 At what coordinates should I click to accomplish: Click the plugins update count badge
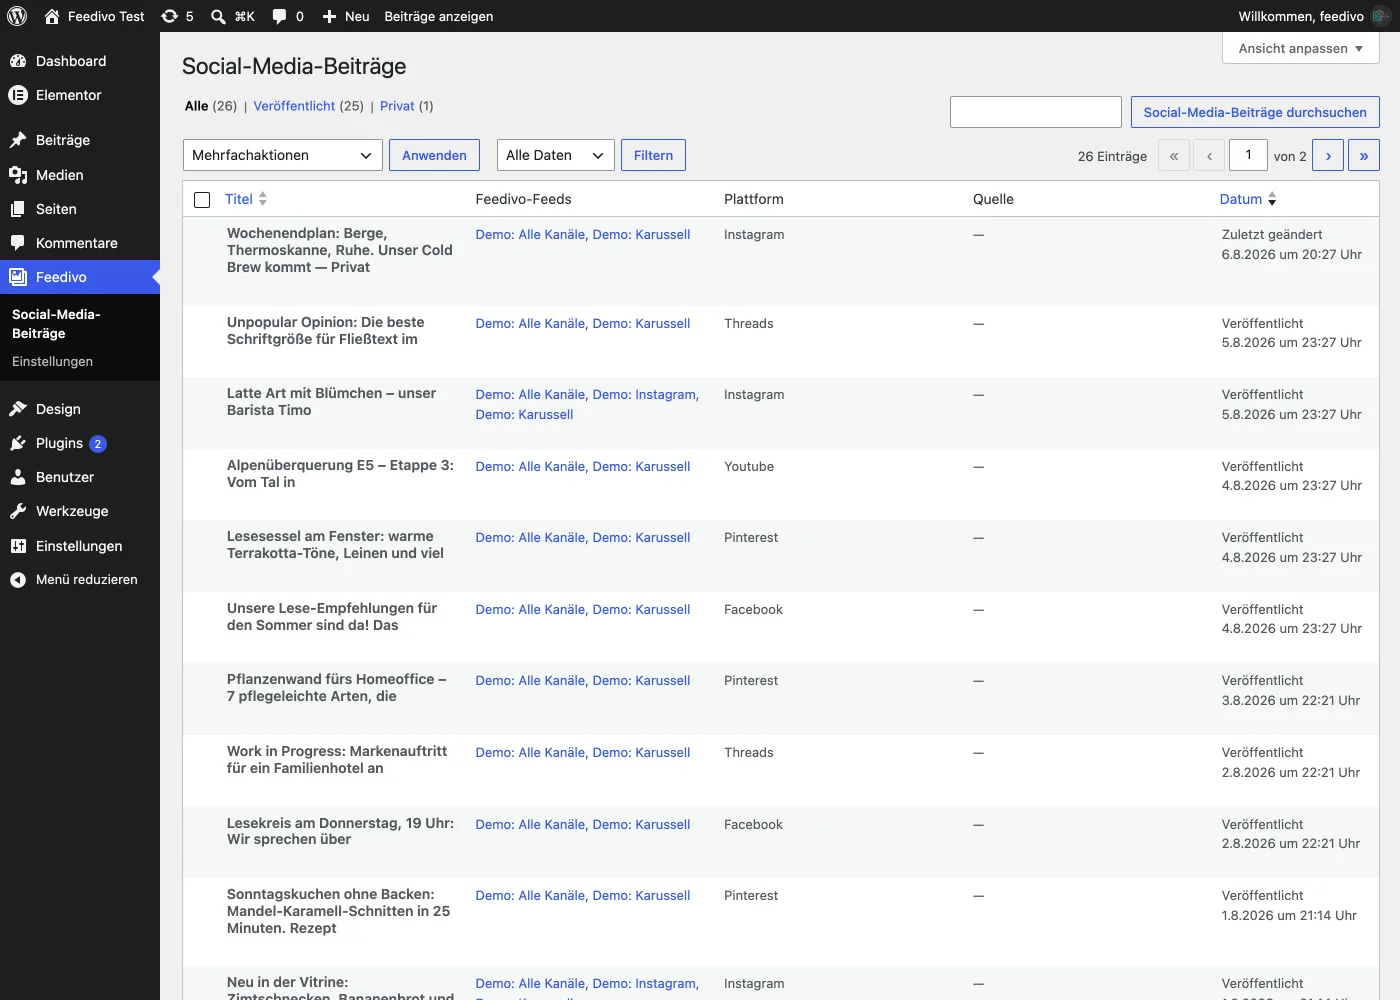(98, 444)
